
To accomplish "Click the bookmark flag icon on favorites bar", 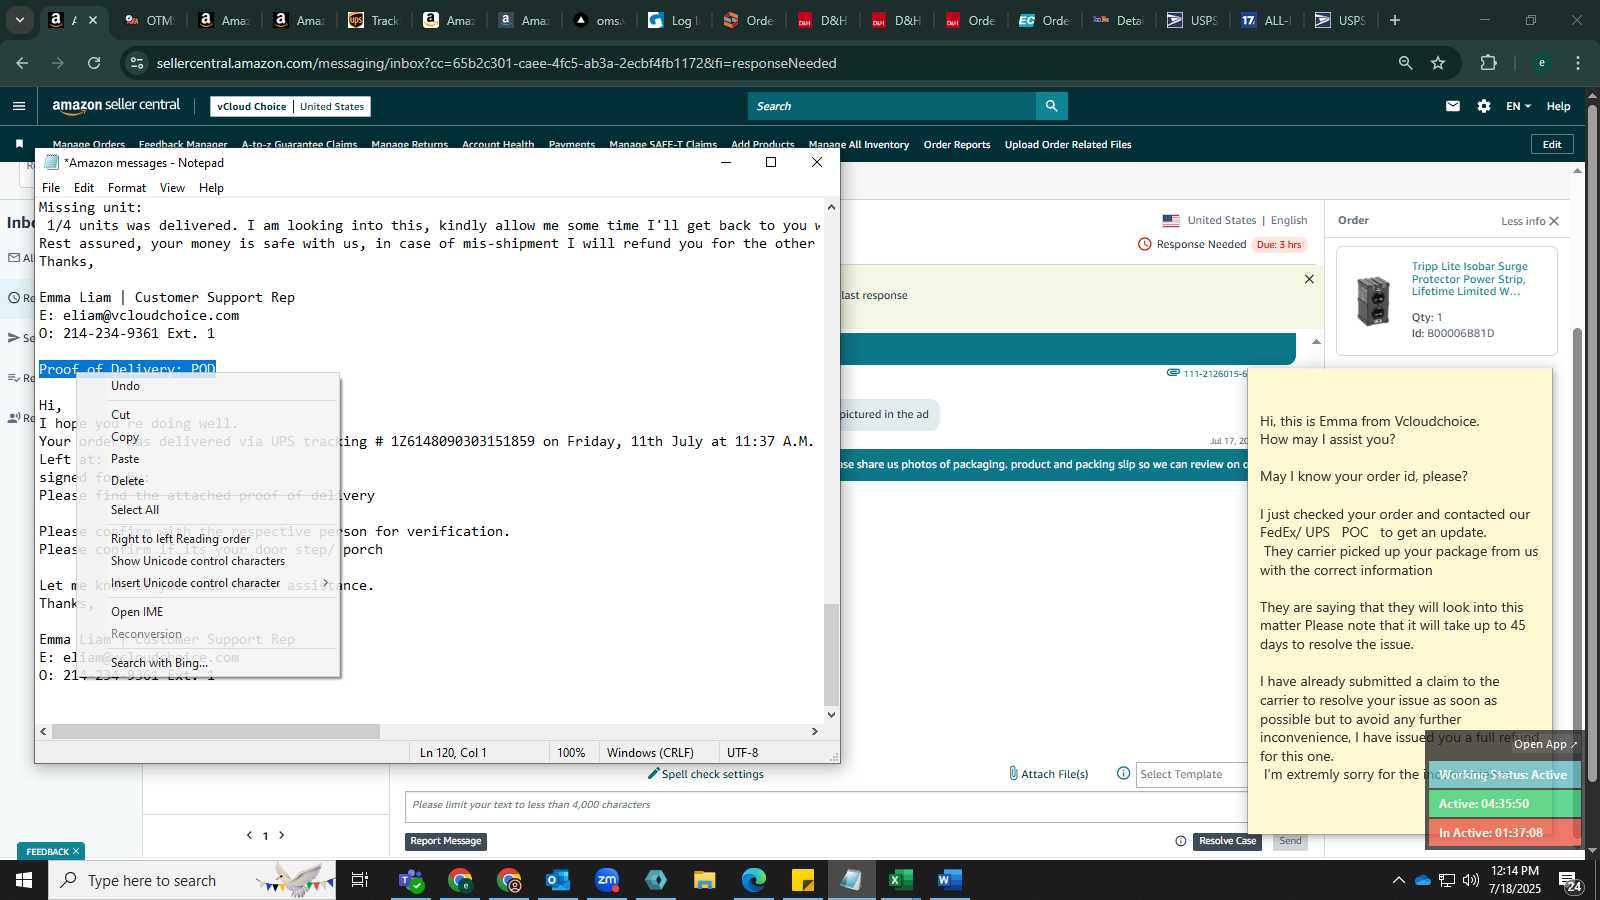I will (19, 144).
